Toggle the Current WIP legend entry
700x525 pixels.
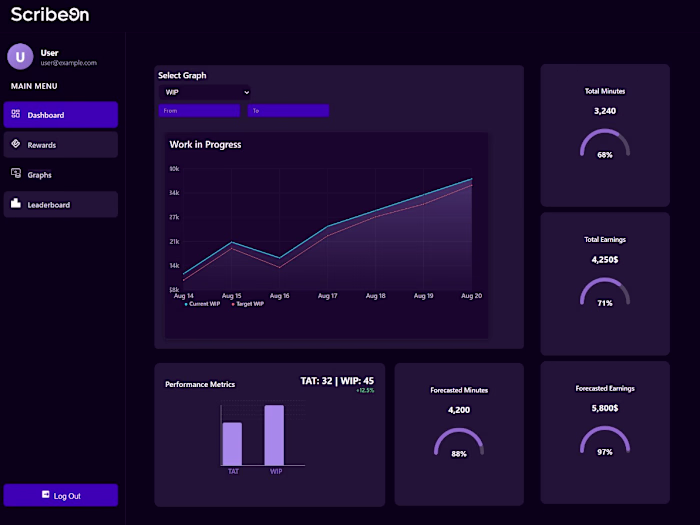(x=202, y=304)
